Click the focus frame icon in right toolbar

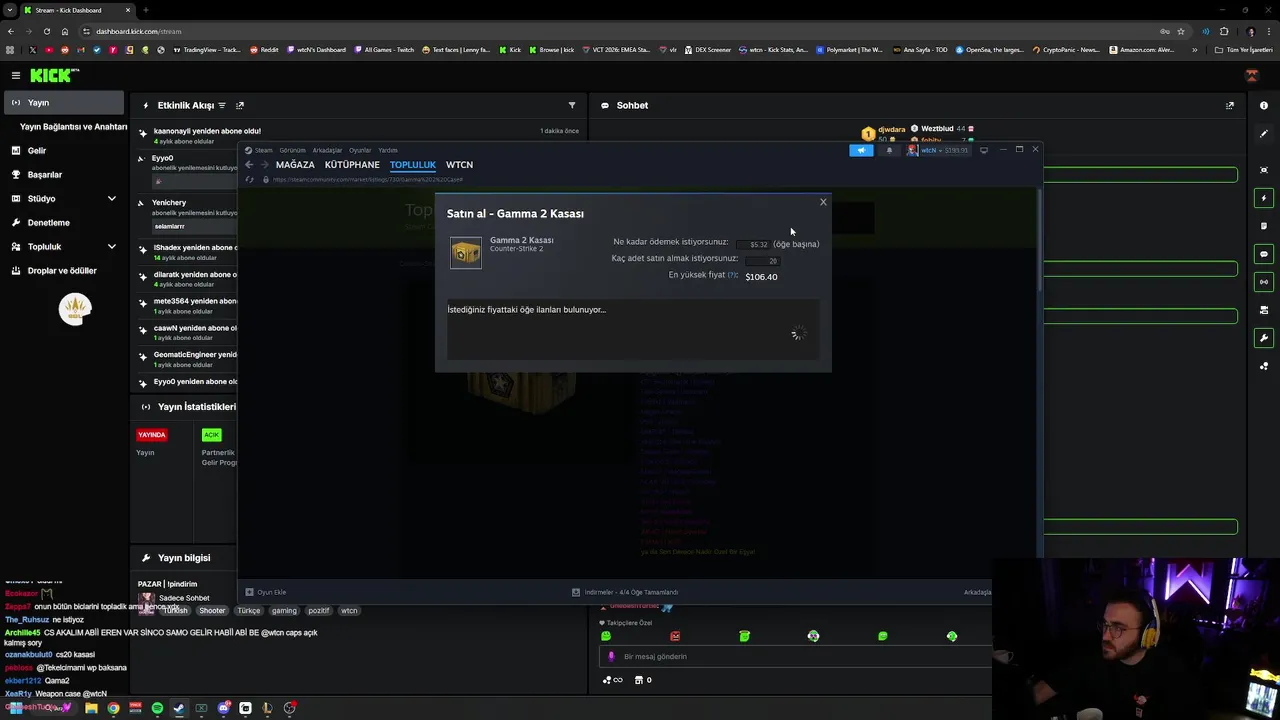coord(1264,170)
